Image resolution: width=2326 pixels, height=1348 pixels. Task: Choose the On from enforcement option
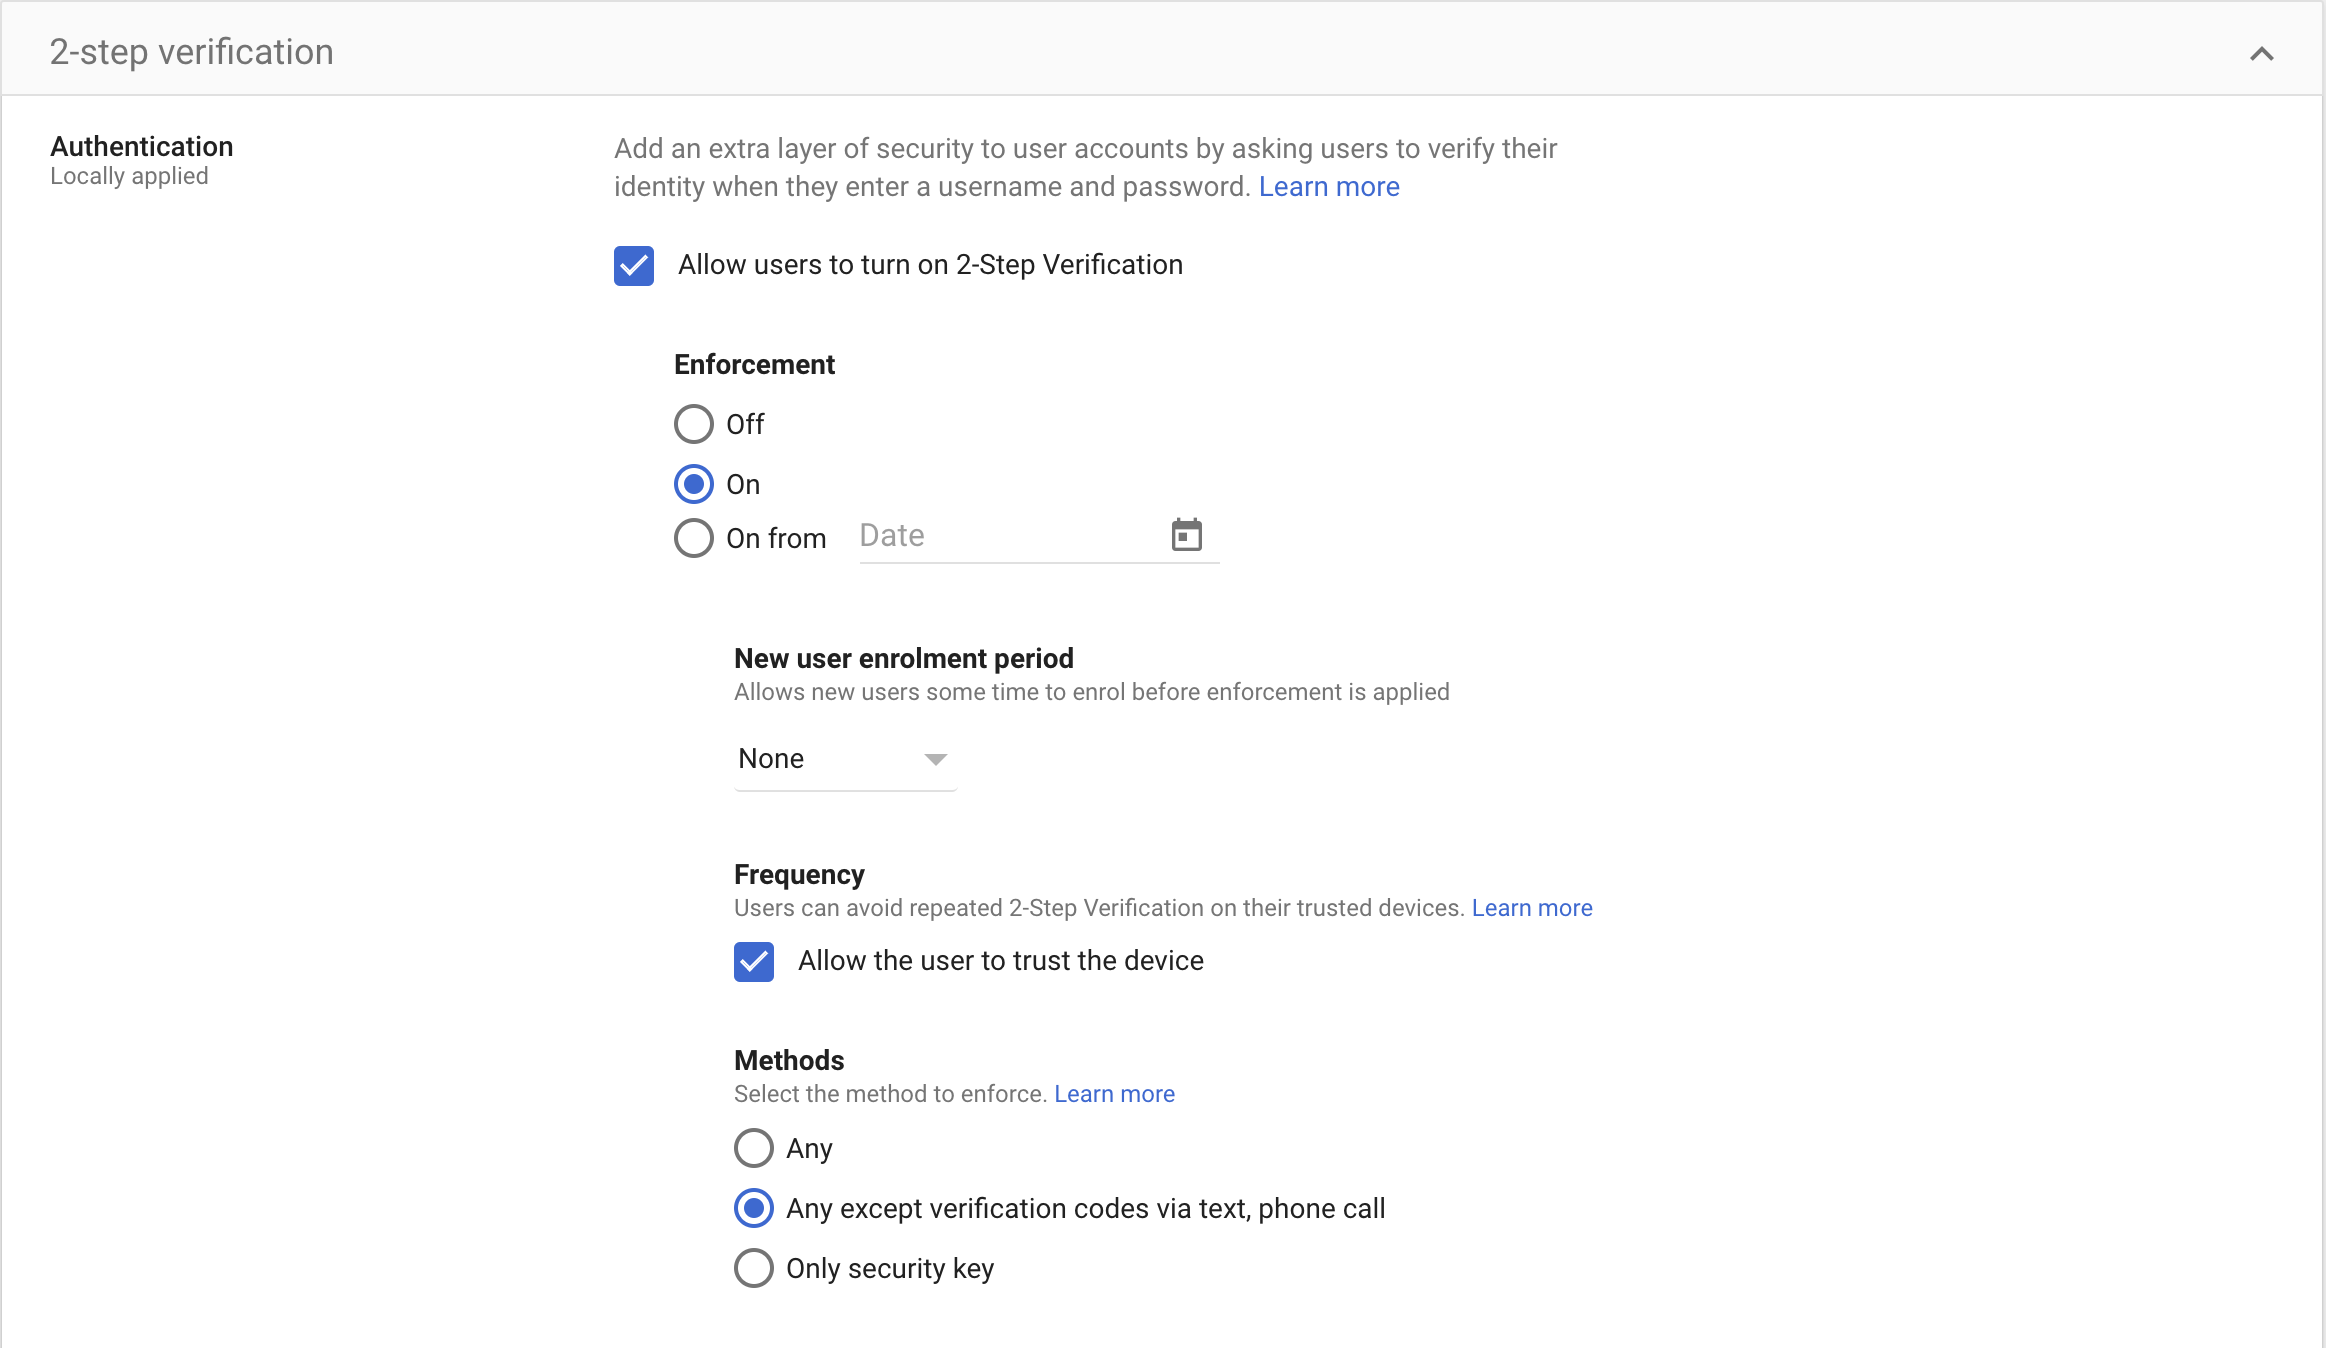coord(694,538)
